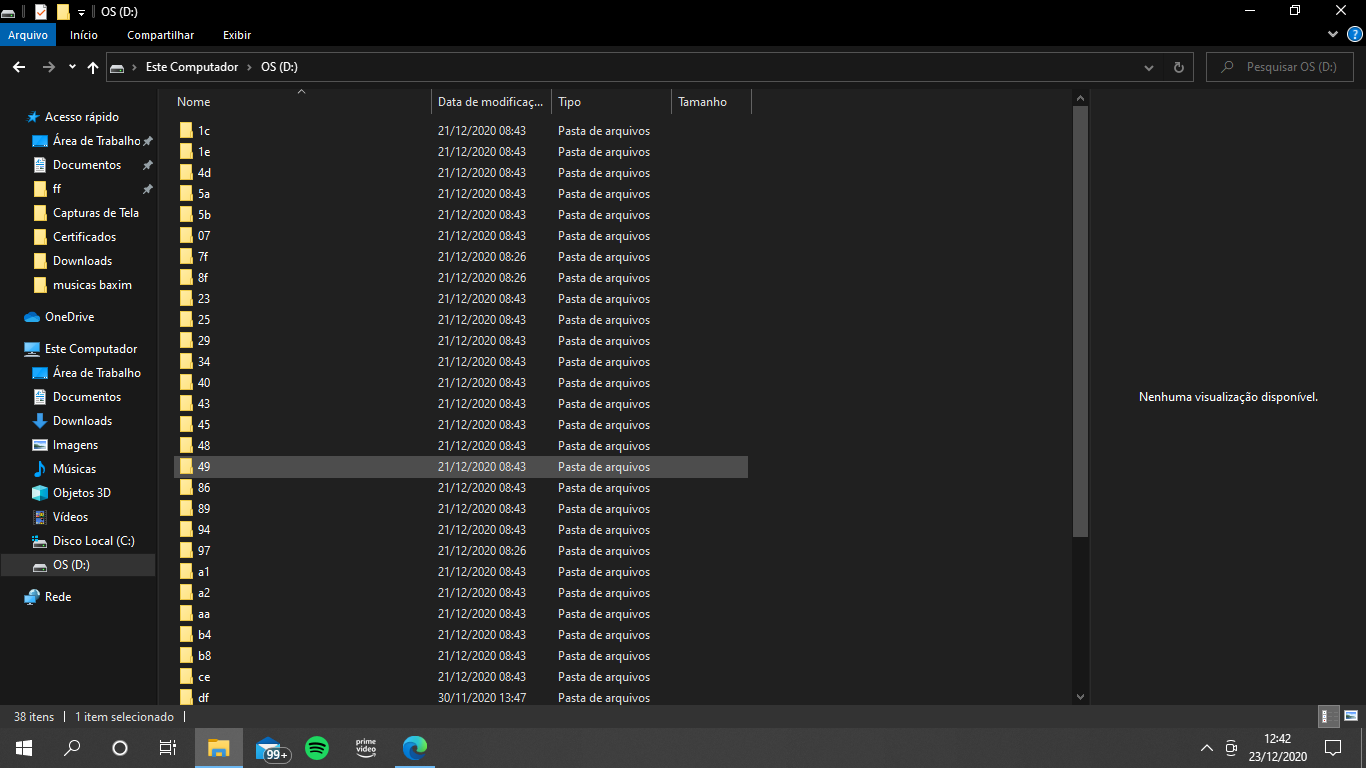This screenshot has width=1366, height=768.
Task: Open Vídeos in navigation pane
Action: point(70,517)
